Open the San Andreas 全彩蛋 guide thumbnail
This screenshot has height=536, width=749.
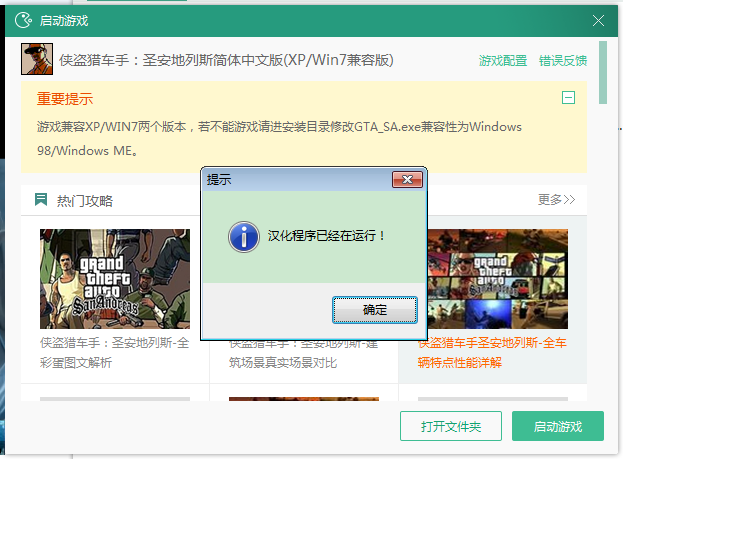(115, 279)
